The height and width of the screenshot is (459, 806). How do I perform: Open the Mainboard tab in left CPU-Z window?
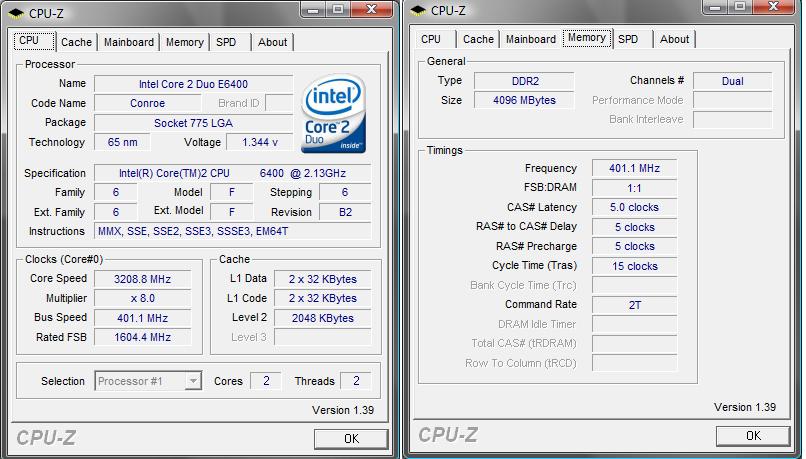129,42
